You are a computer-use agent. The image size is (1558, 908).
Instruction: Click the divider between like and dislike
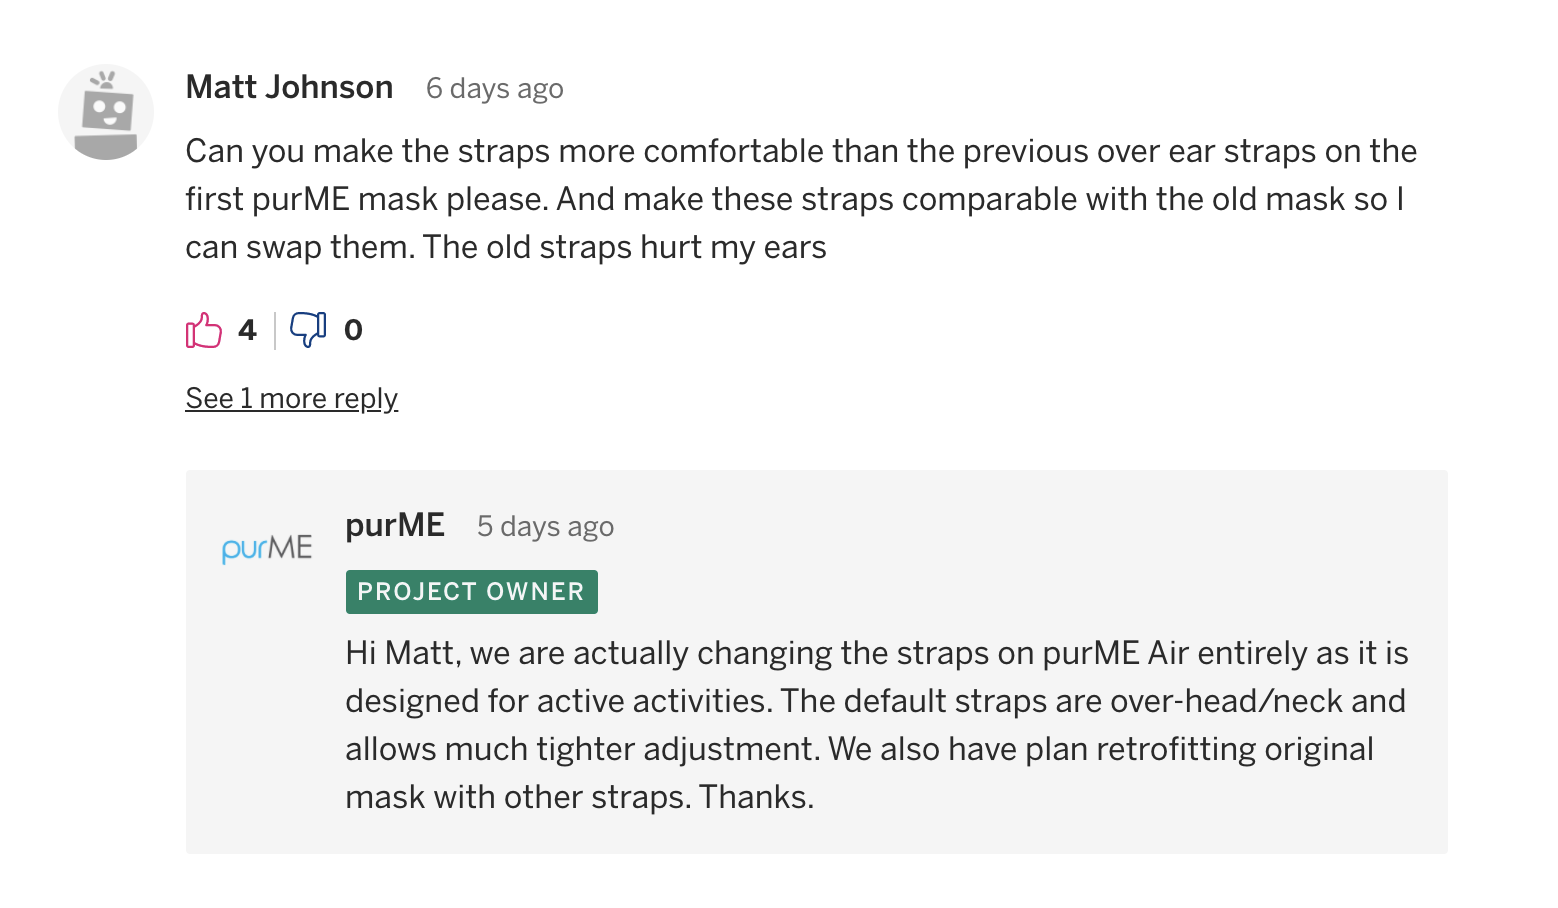click(275, 330)
